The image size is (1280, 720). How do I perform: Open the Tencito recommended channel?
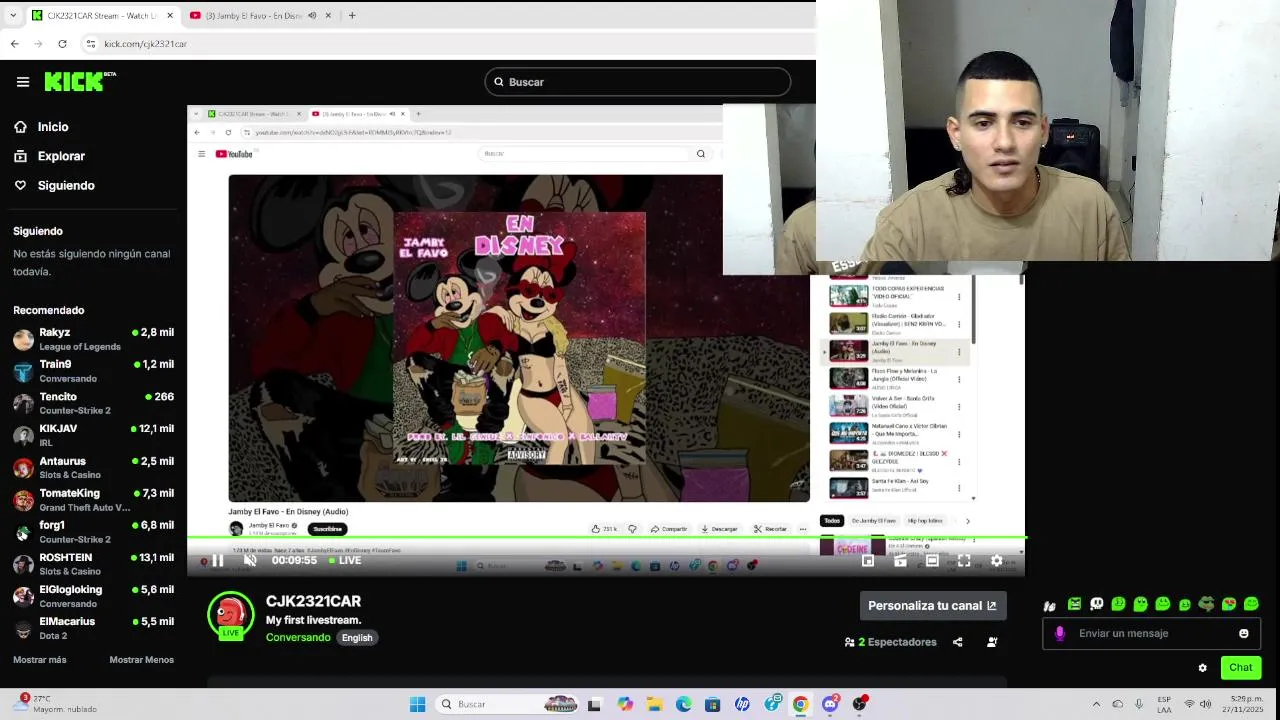pos(93,403)
